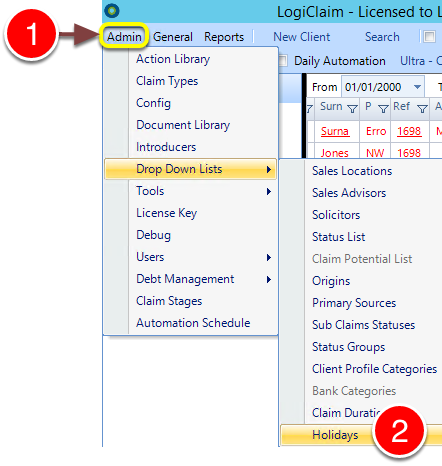The height and width of the screenshot is (466, 442).
Task: Toggle the checkbox beside Search
Action: [x=429, y=36]
